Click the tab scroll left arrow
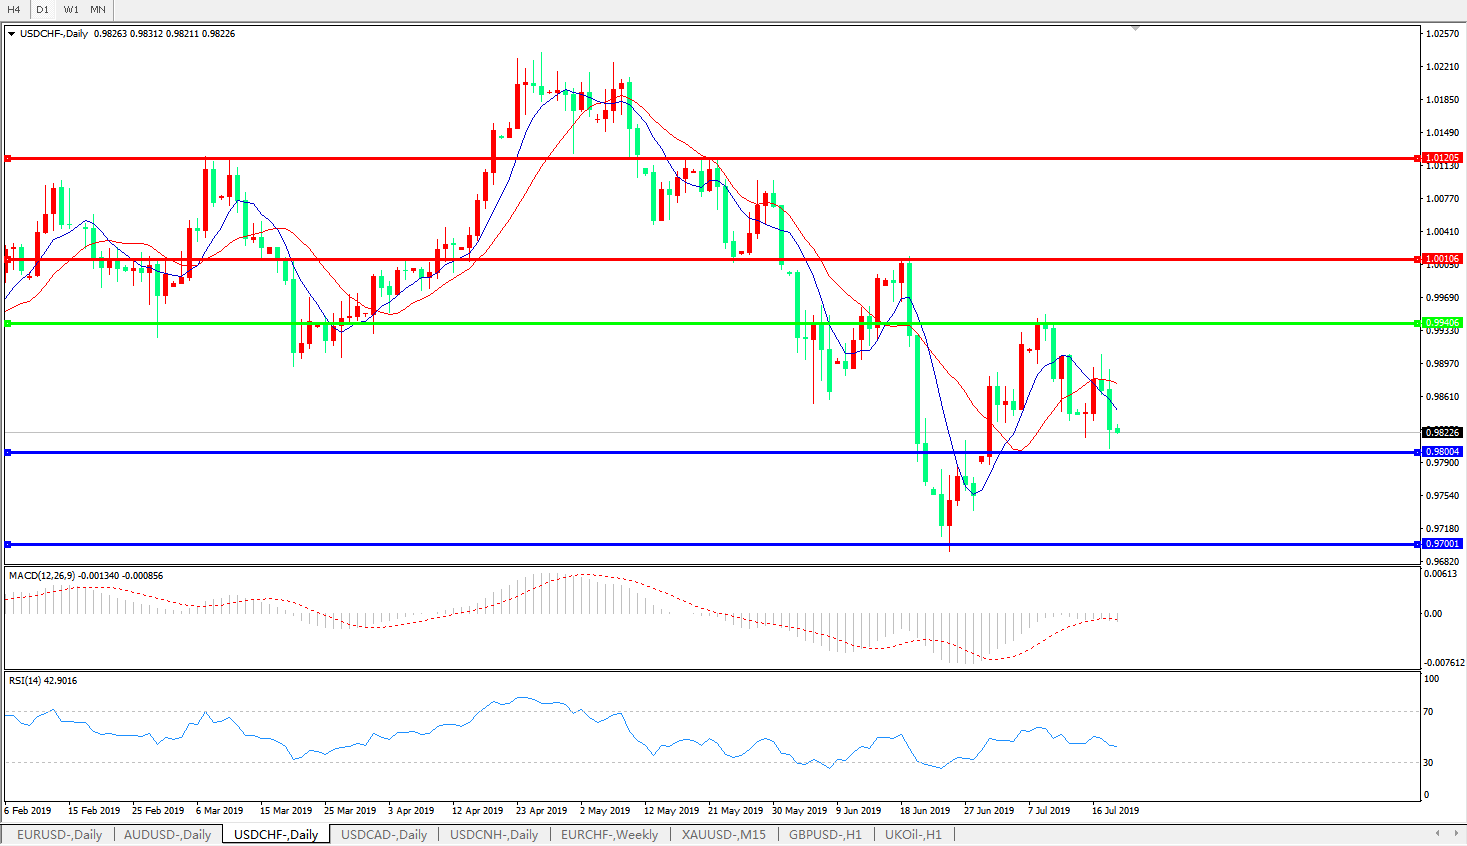Screen dimensions: 1467x846 pyautogui.click(x=1438, y=833)
